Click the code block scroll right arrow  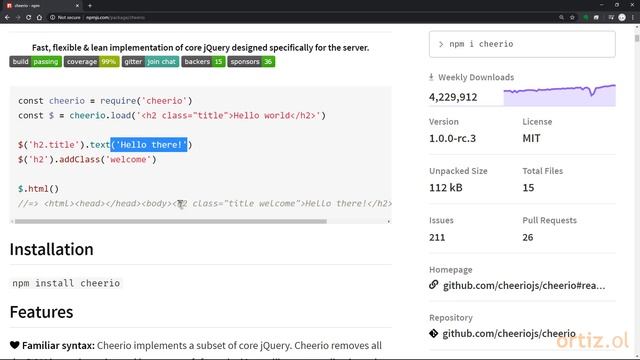(x=389, y=221)
